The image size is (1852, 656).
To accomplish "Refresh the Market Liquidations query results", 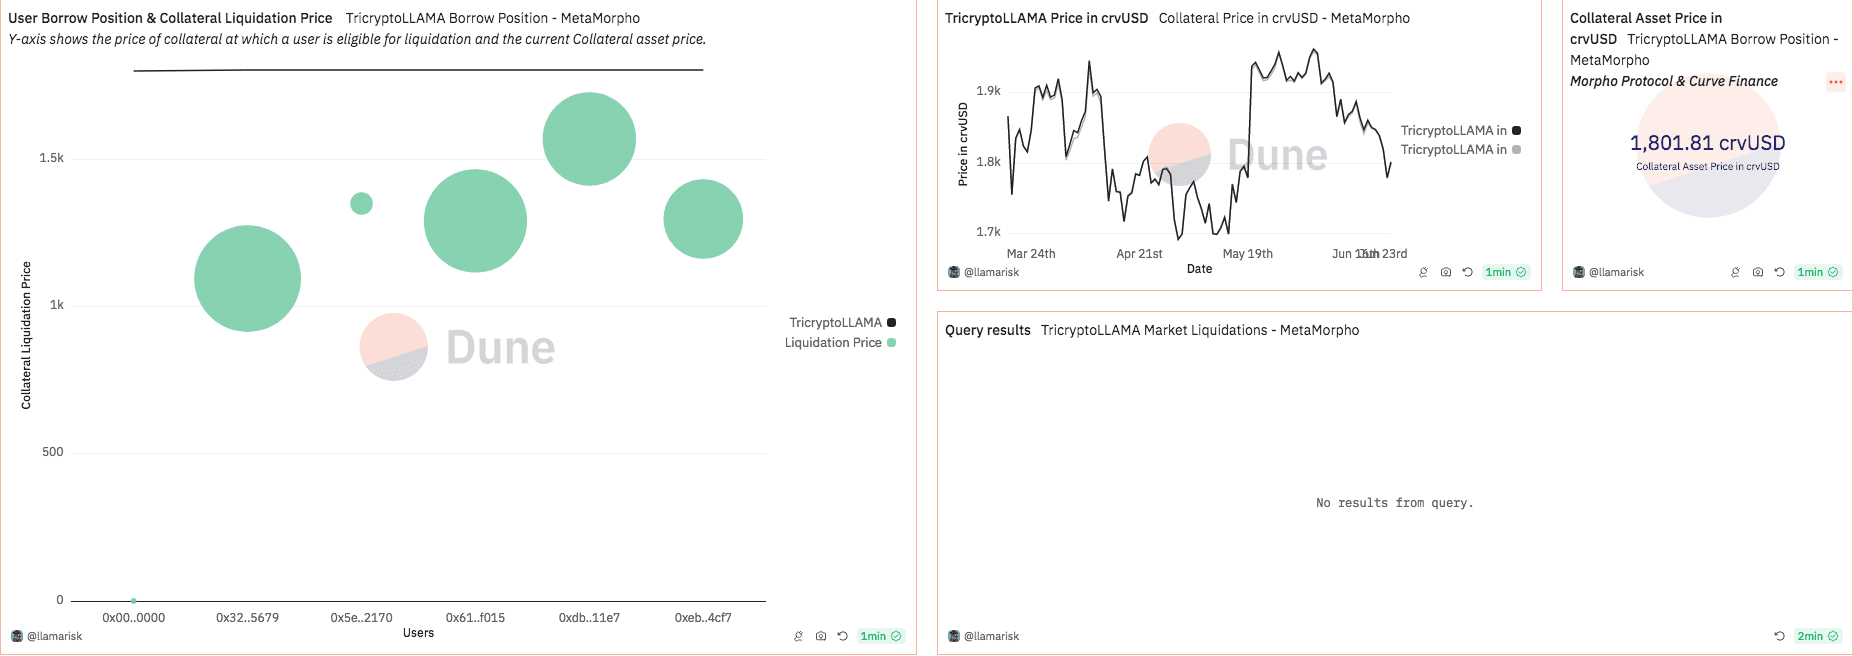I will [1779, 636].
